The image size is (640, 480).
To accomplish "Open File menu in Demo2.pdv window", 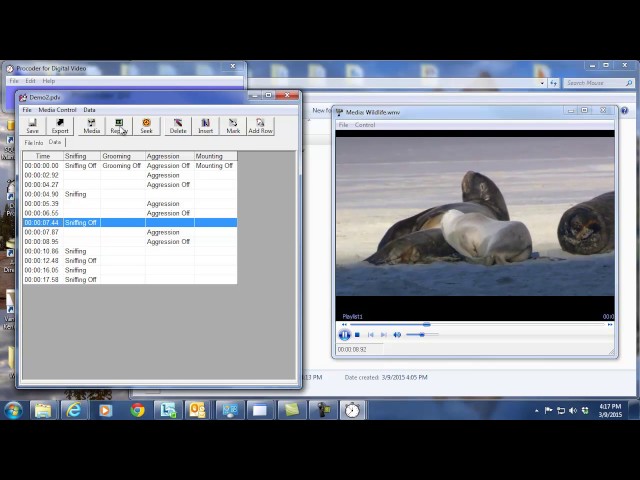I will pos(27,110).
